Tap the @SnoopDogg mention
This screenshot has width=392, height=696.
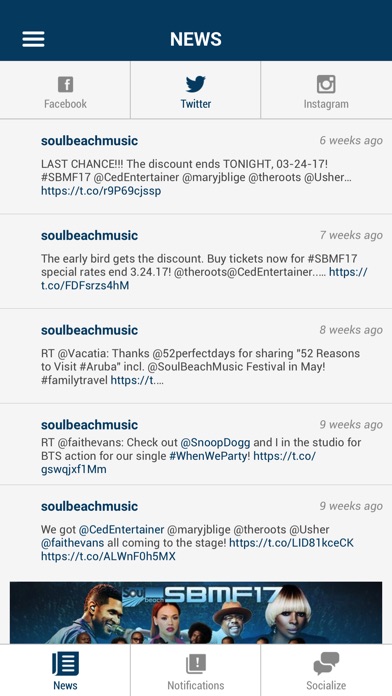click(x=215, y=443)
